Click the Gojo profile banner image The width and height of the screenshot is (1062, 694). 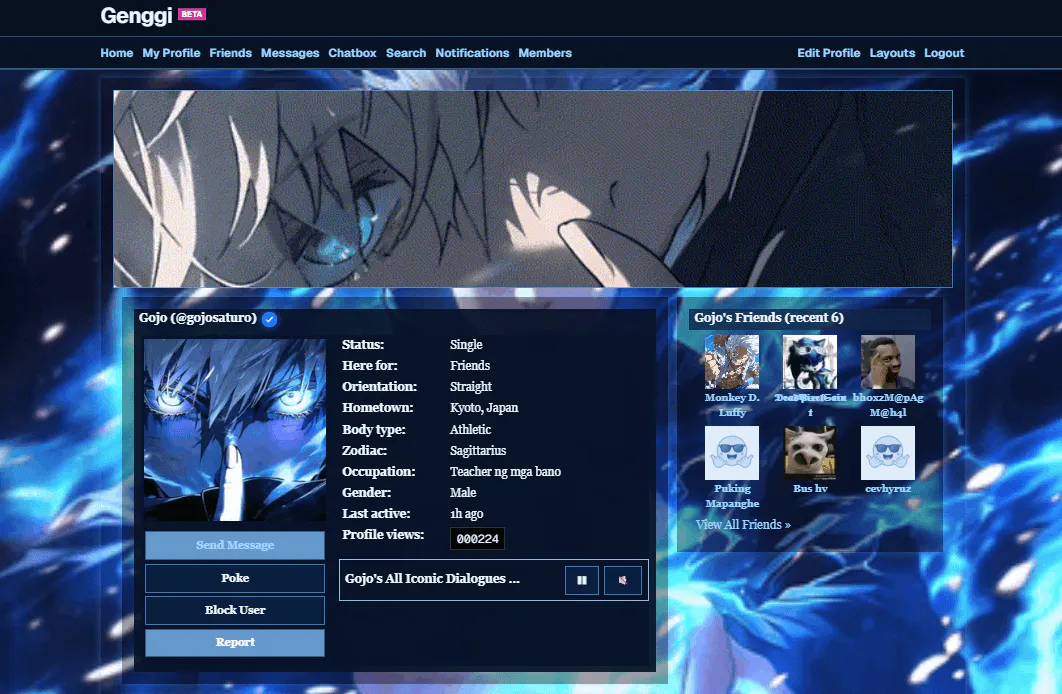[533, 189]
